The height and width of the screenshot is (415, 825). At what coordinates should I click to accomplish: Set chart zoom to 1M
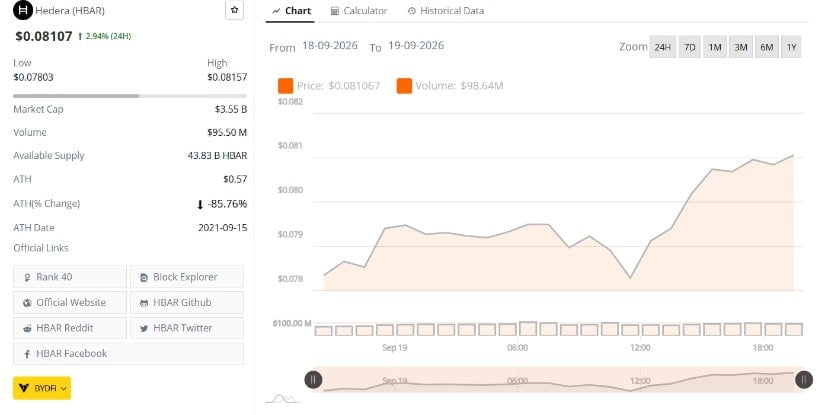click(x=715, y=47)
